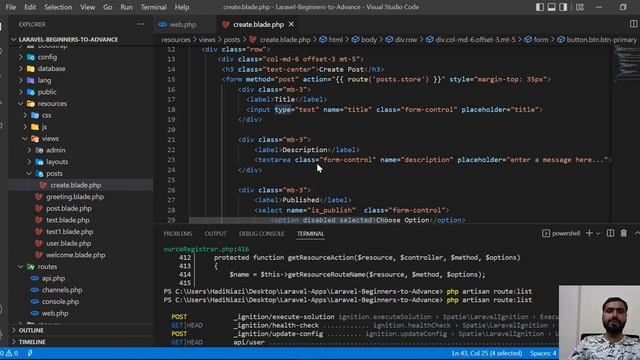Expand the public folder
The image size is (640, 360).
[47, 92]
